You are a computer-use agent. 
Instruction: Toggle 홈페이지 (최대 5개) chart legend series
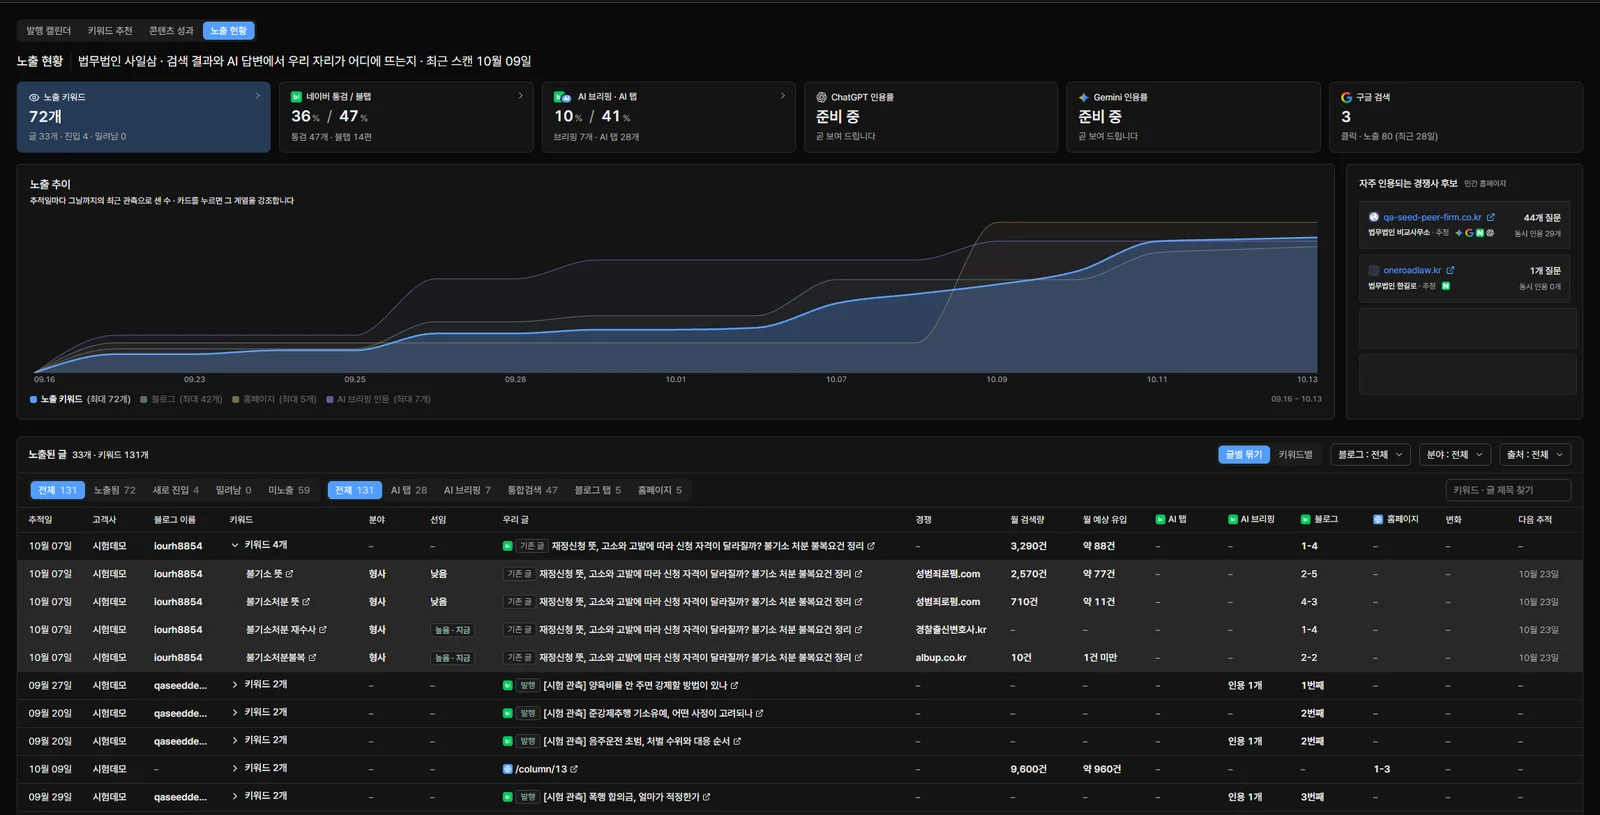click(274, 399)
